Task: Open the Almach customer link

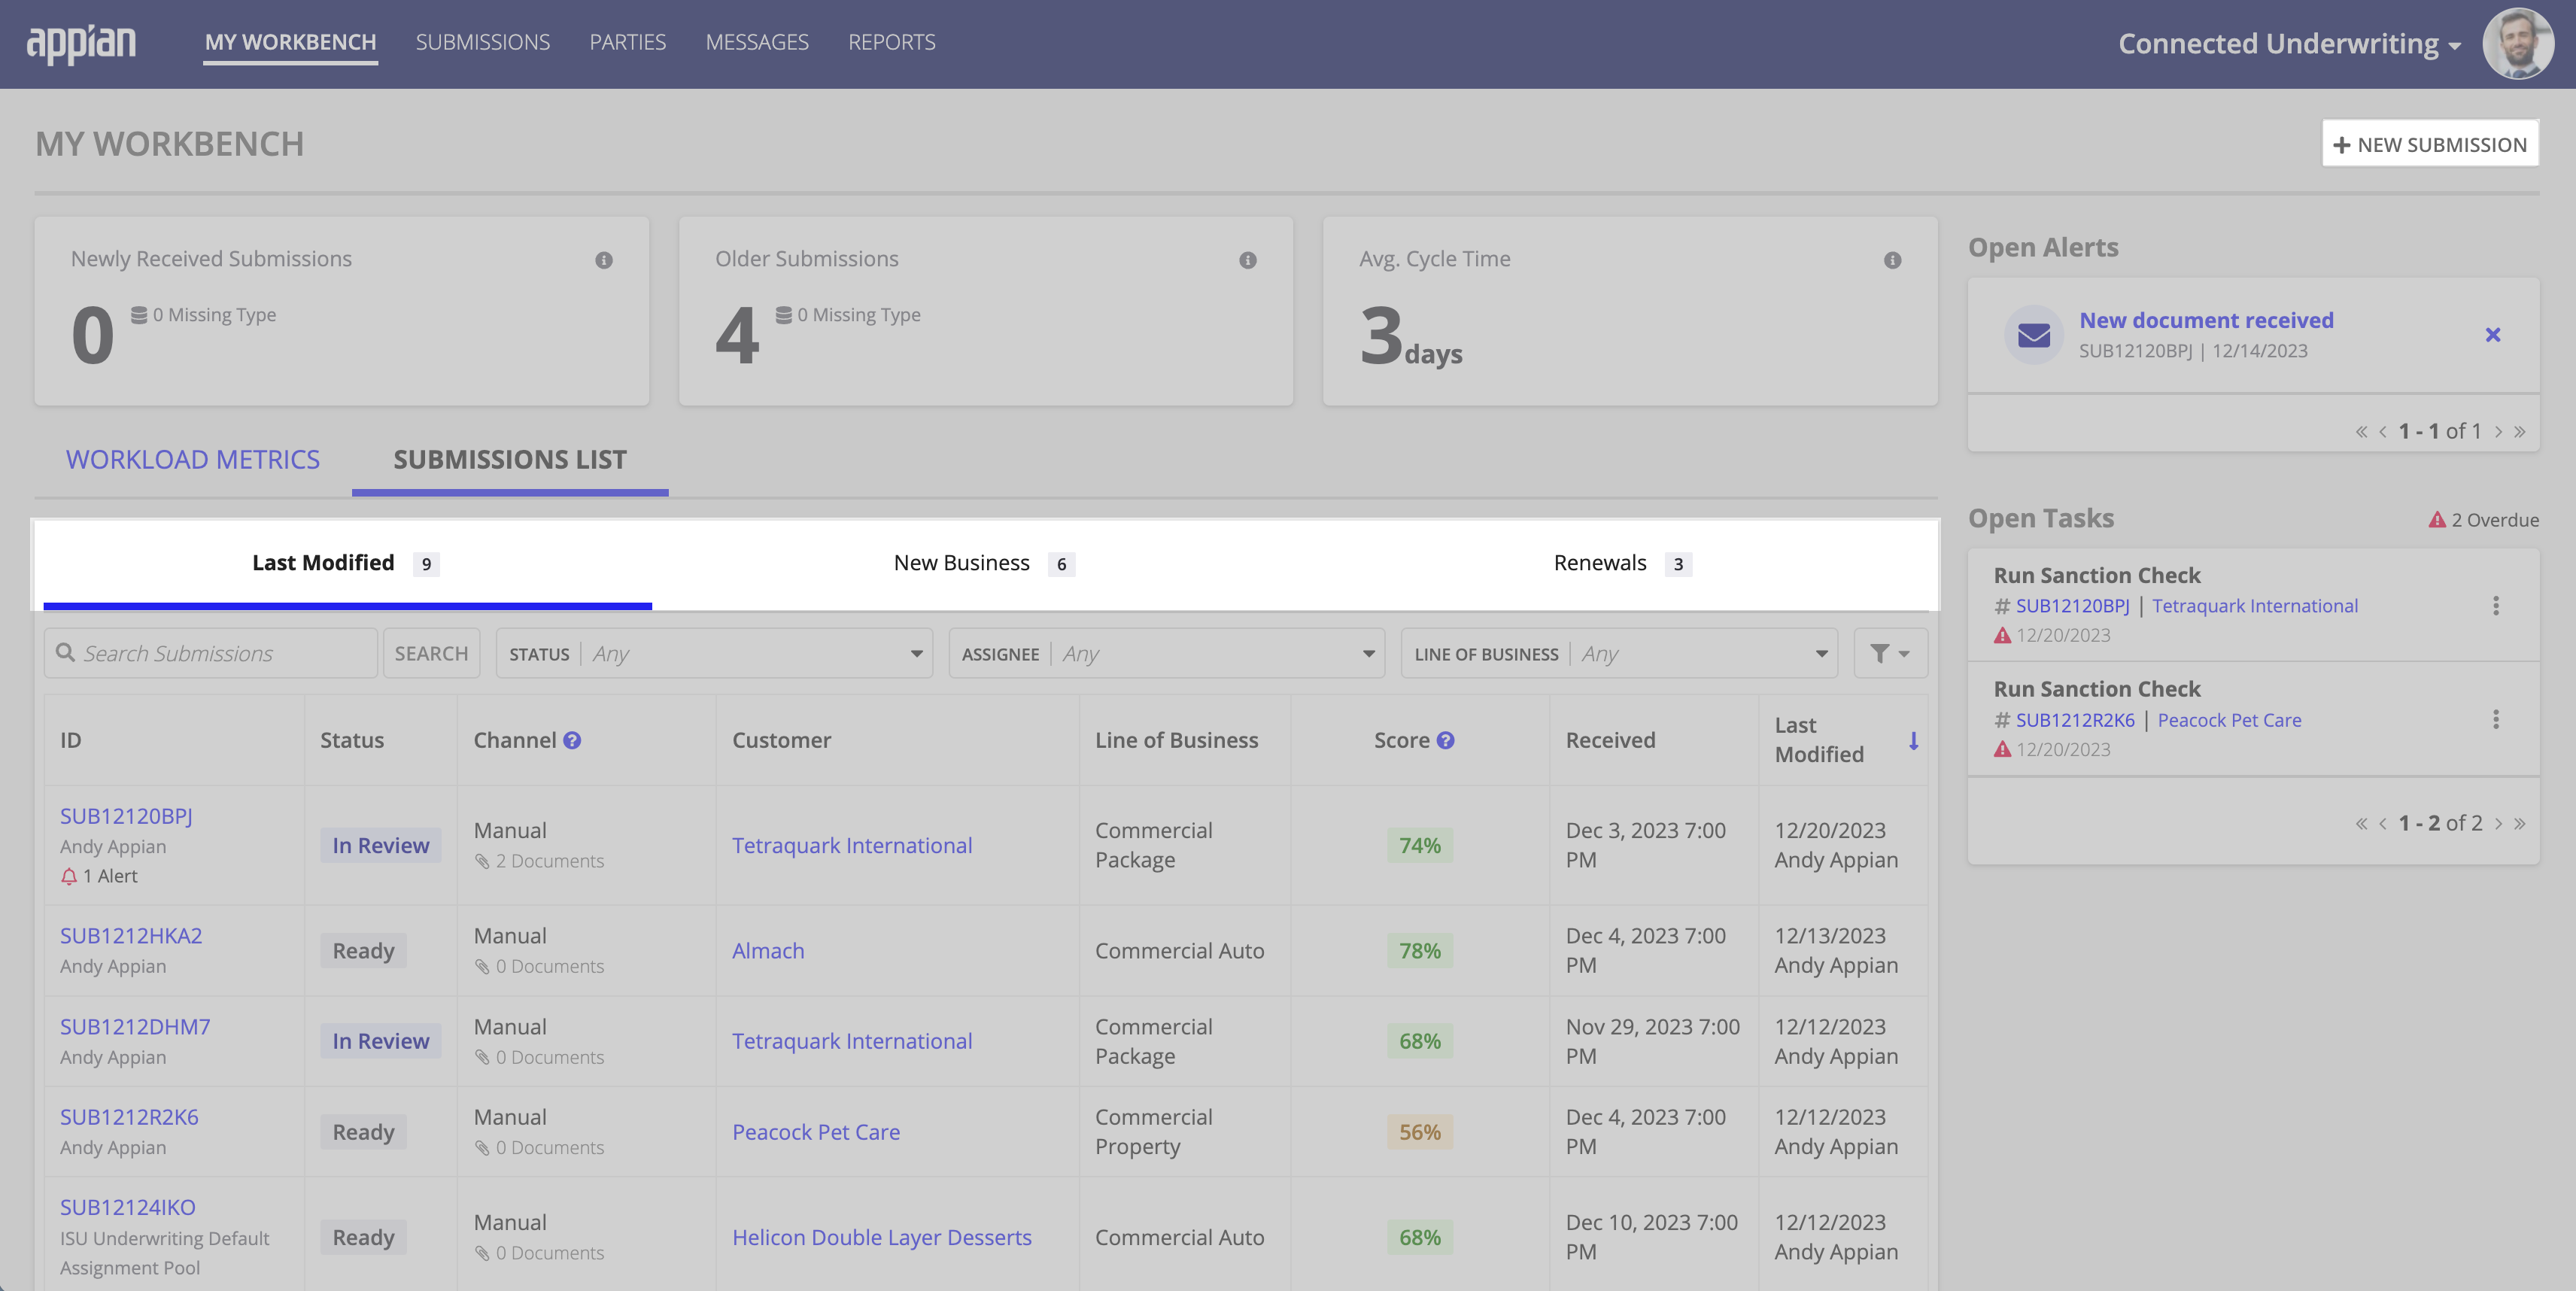Action: (768, 952)
